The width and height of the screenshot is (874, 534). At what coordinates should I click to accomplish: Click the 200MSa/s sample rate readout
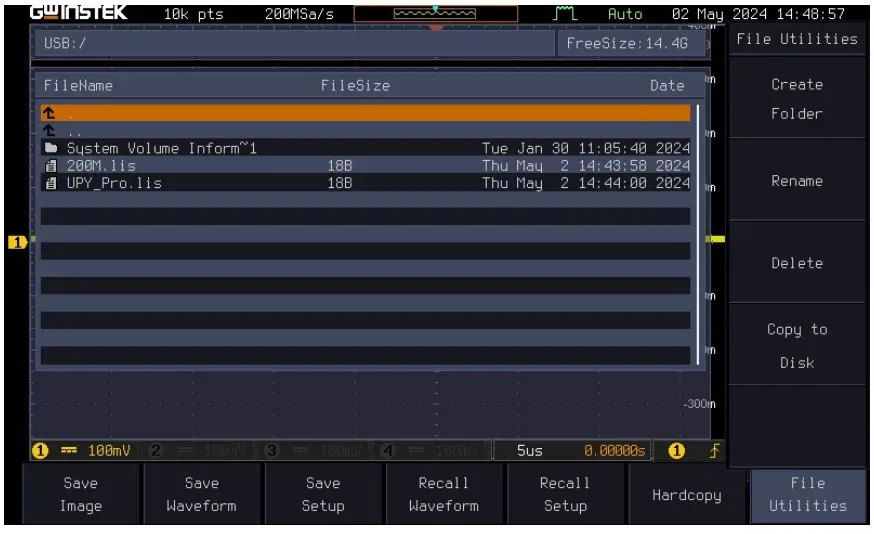coord(299,14)
